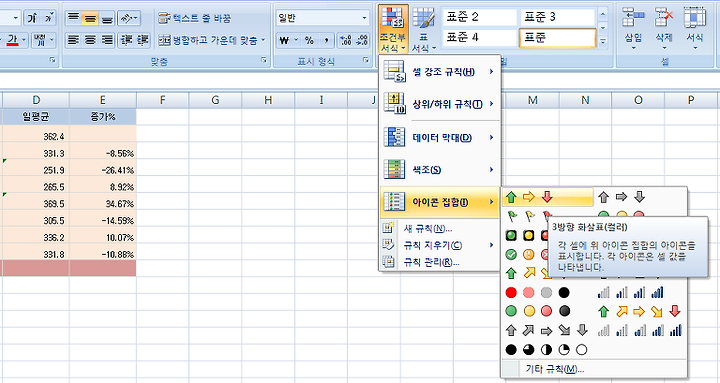The image size is (720, 383).
Task: Select column E header
Action: click(x=103, y=100)
